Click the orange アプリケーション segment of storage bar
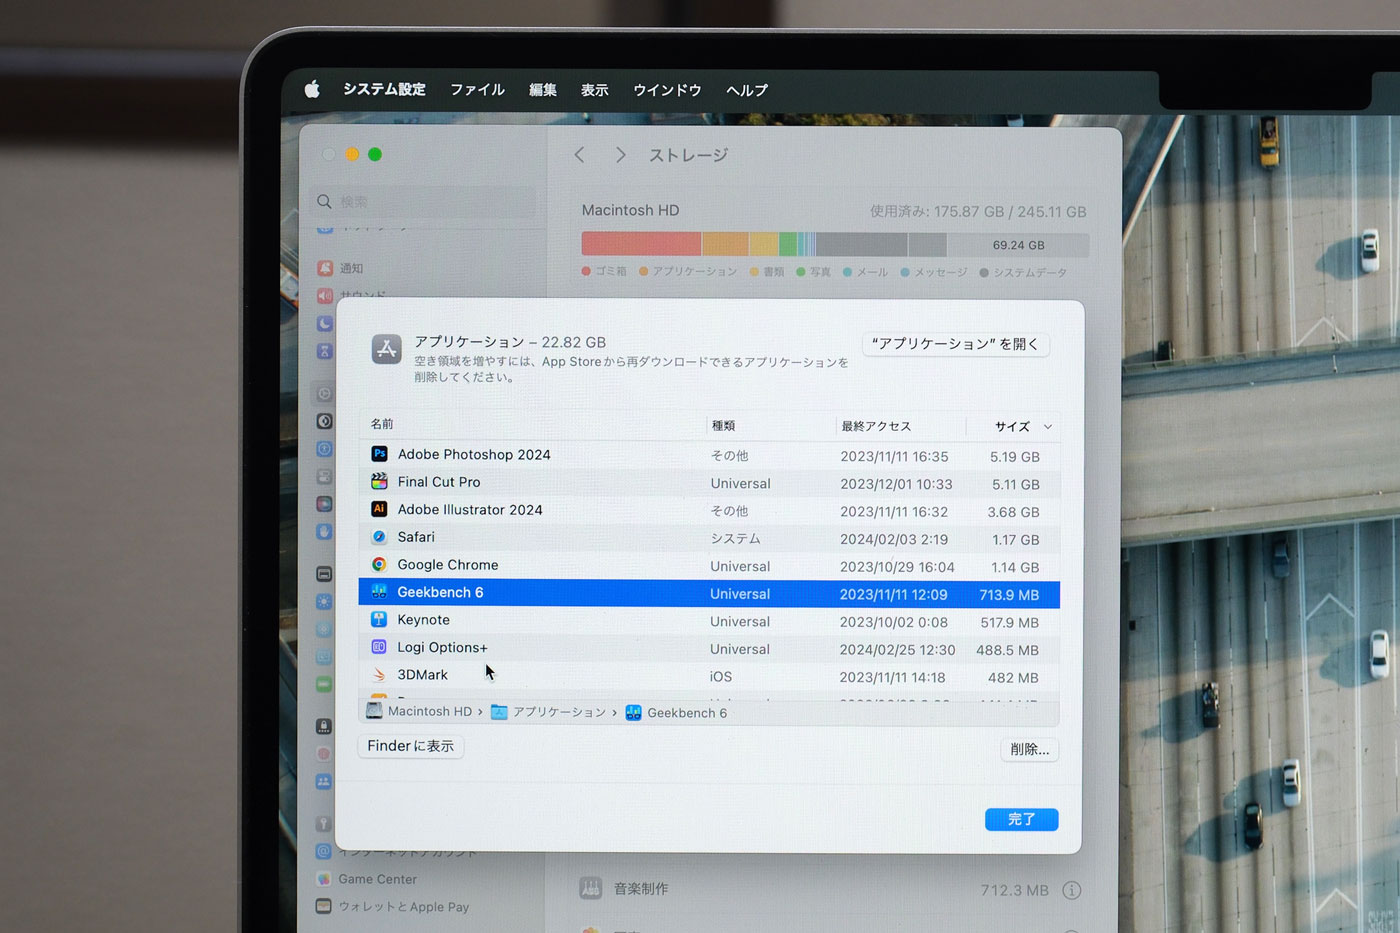Screen dimensions: 1400x933 click(725, 244)
